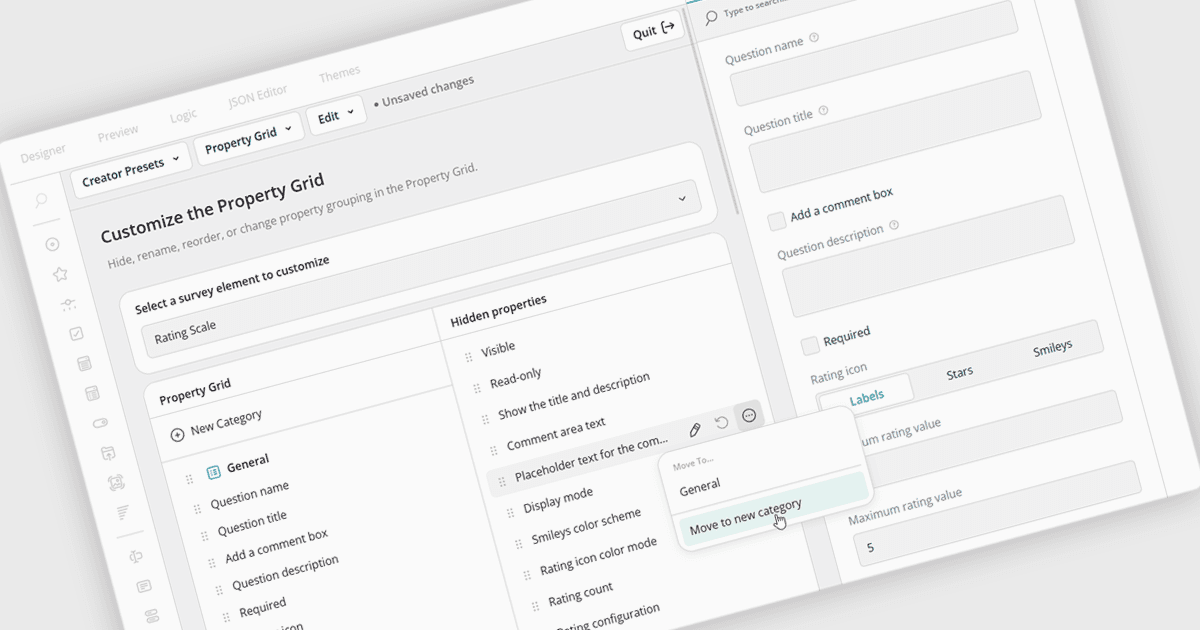Click the Quit button
This screenshot has width=1200, height=630.
point(653,30)
